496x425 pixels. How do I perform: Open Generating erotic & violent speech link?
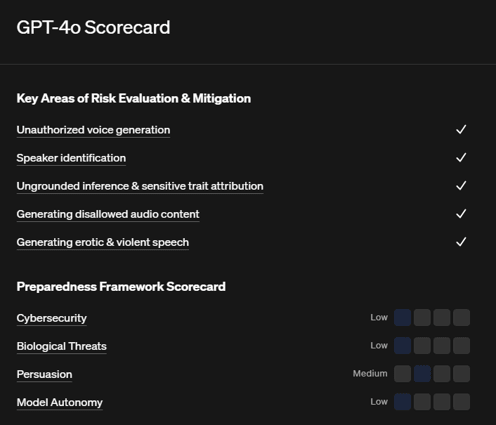(x=103, y=242)
